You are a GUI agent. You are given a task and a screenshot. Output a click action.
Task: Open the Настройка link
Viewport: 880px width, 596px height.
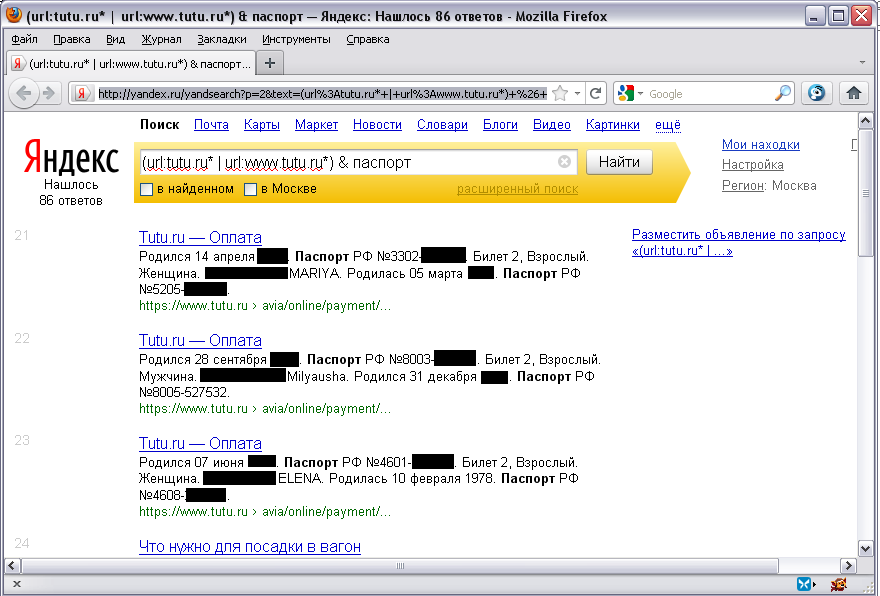[x=753, y=165]
